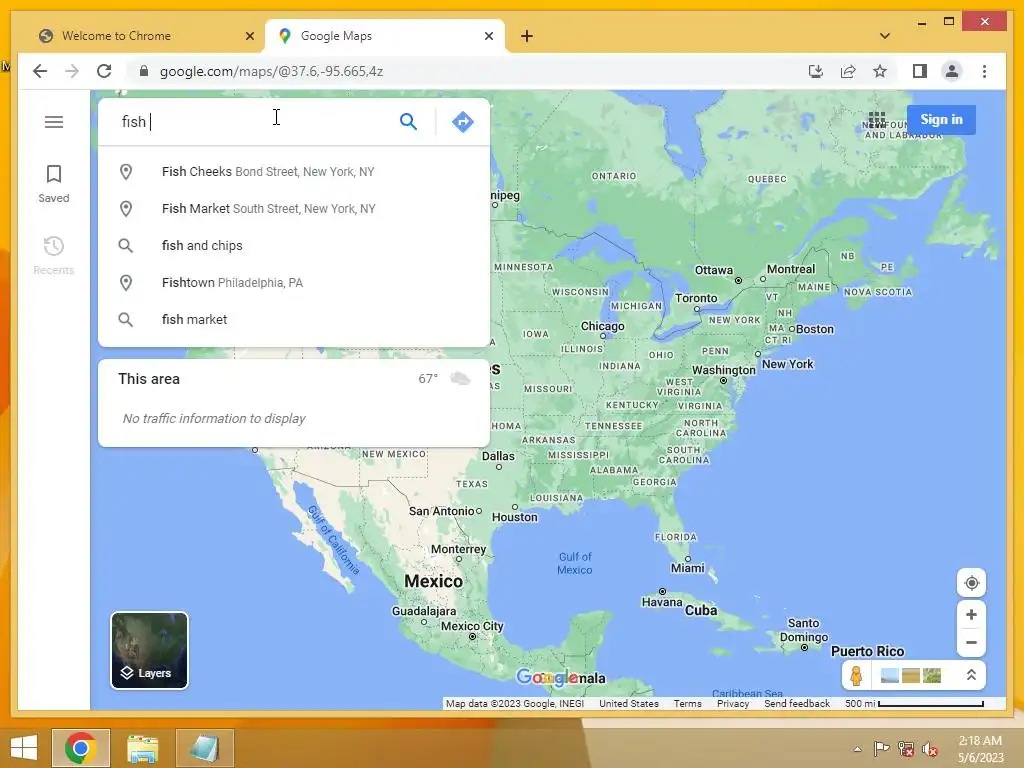The width and height of the screenshot is (1024, 768).
Task: Expand imagery strip with double chevron
Action: (x=971, y=675)
